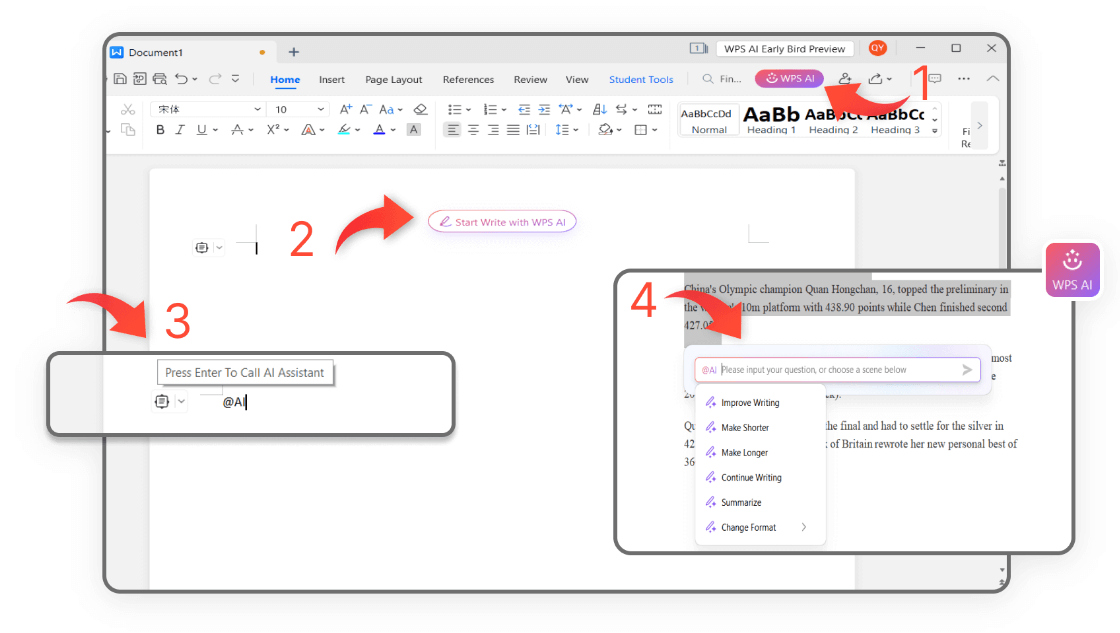Click the Find search box

[723, 79]
